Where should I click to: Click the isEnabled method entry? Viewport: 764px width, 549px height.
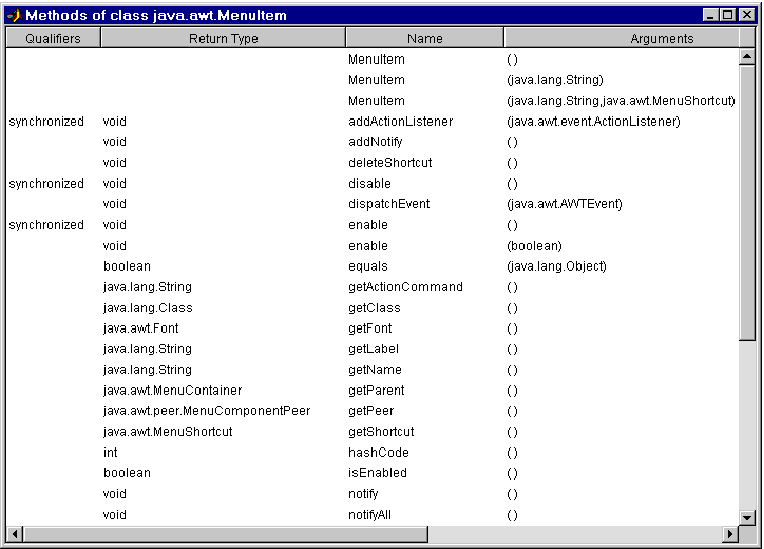coord(377,473)
